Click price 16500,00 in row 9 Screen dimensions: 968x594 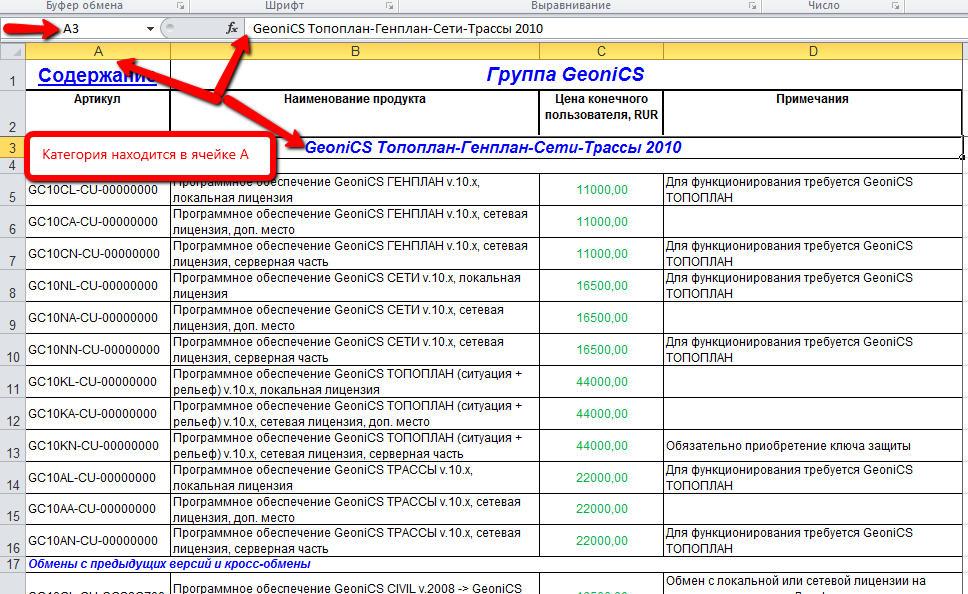pos(601,318)
